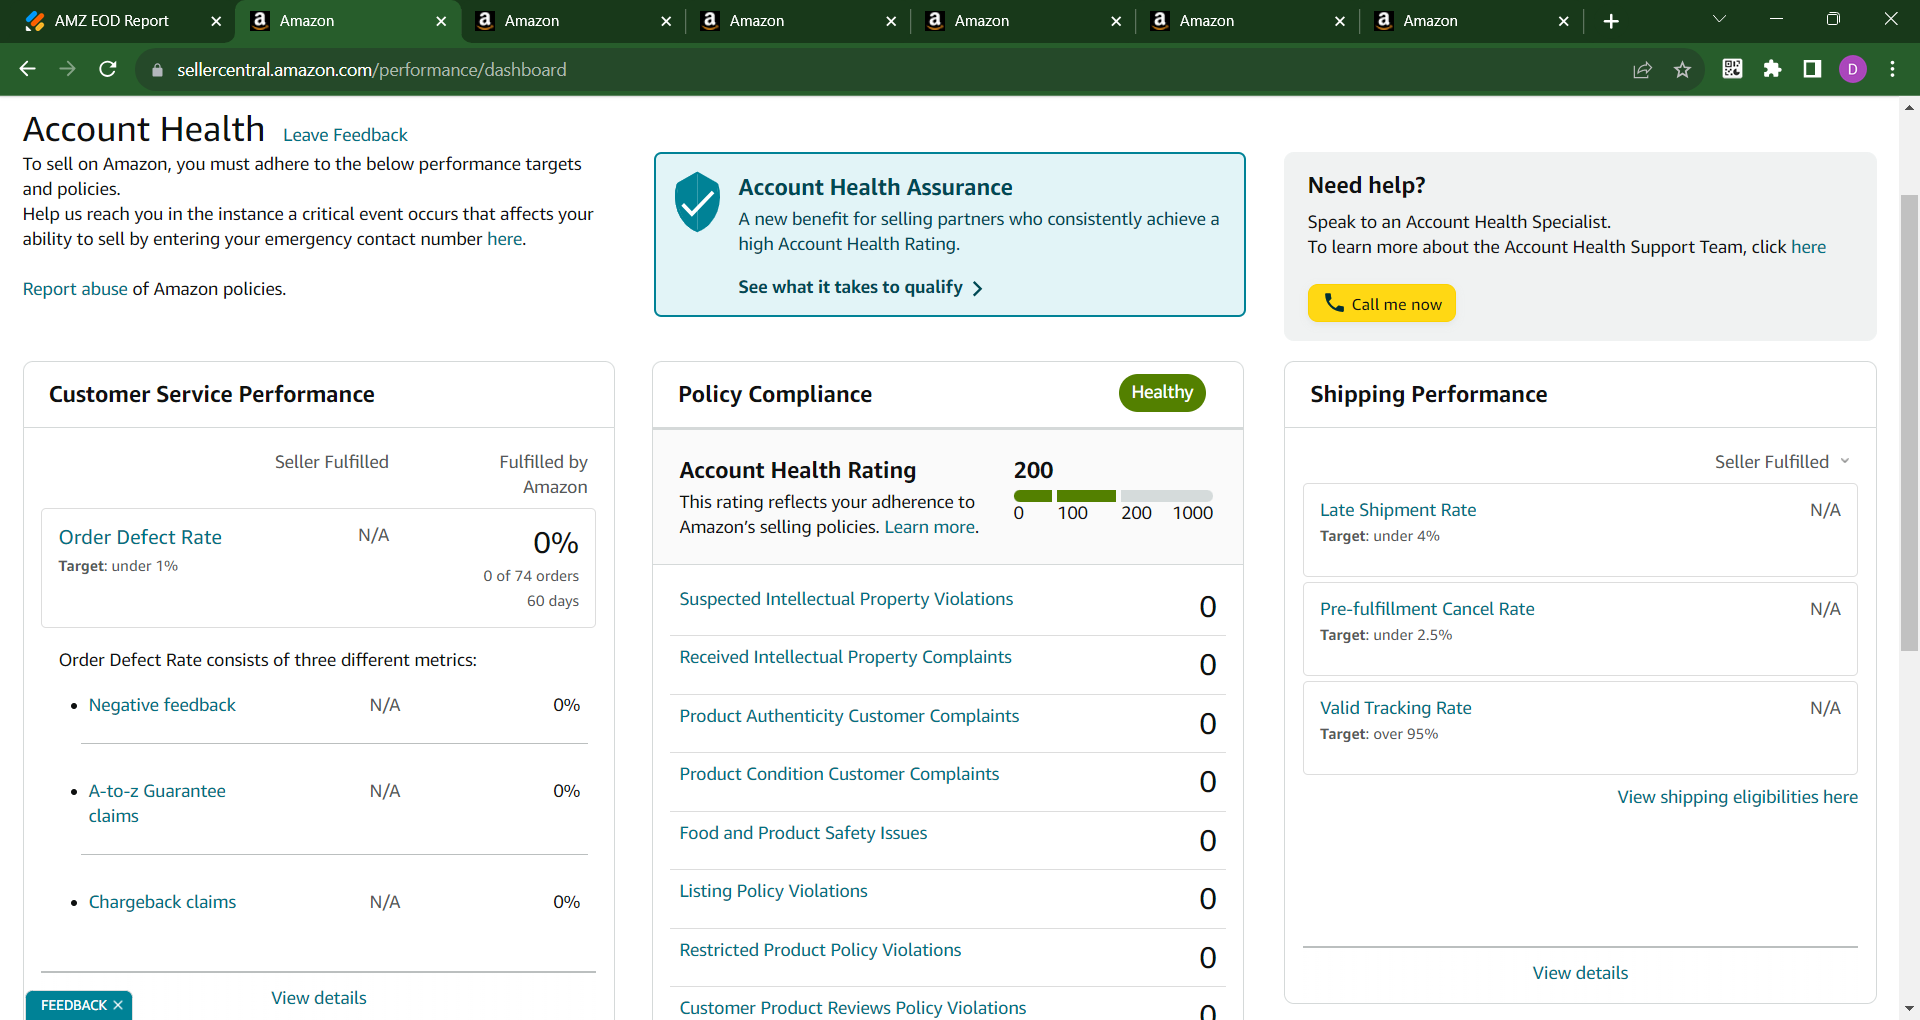This screenshot has height=1020, width=1920.
Task: Click the vertical page scrollbar thumb
Action: 1909,423
